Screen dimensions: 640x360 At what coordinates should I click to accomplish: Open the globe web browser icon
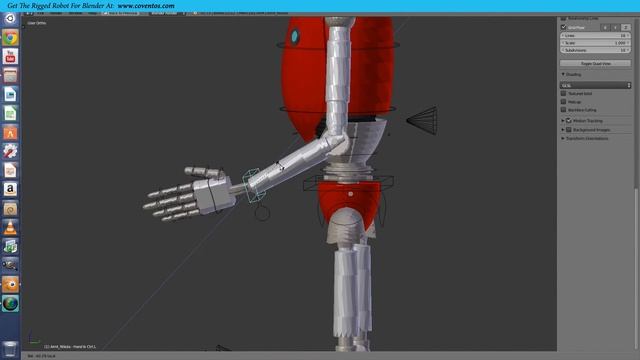click(10, 303)
